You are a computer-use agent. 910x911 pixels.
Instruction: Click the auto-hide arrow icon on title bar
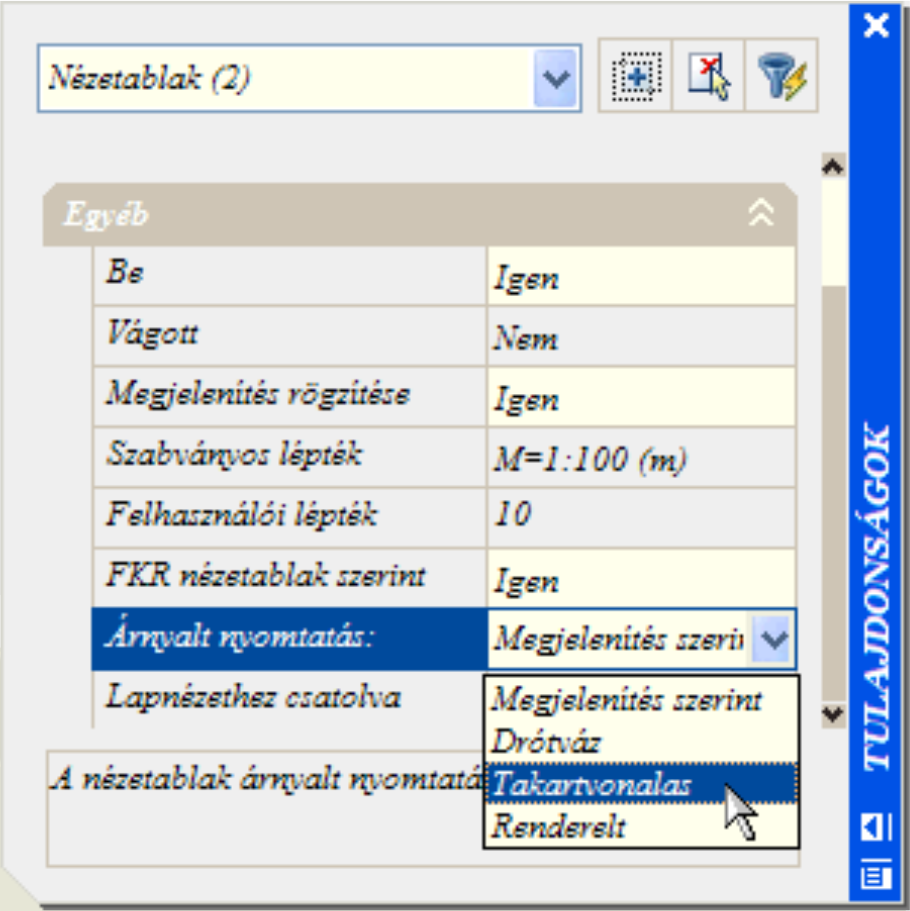[876, 826]
